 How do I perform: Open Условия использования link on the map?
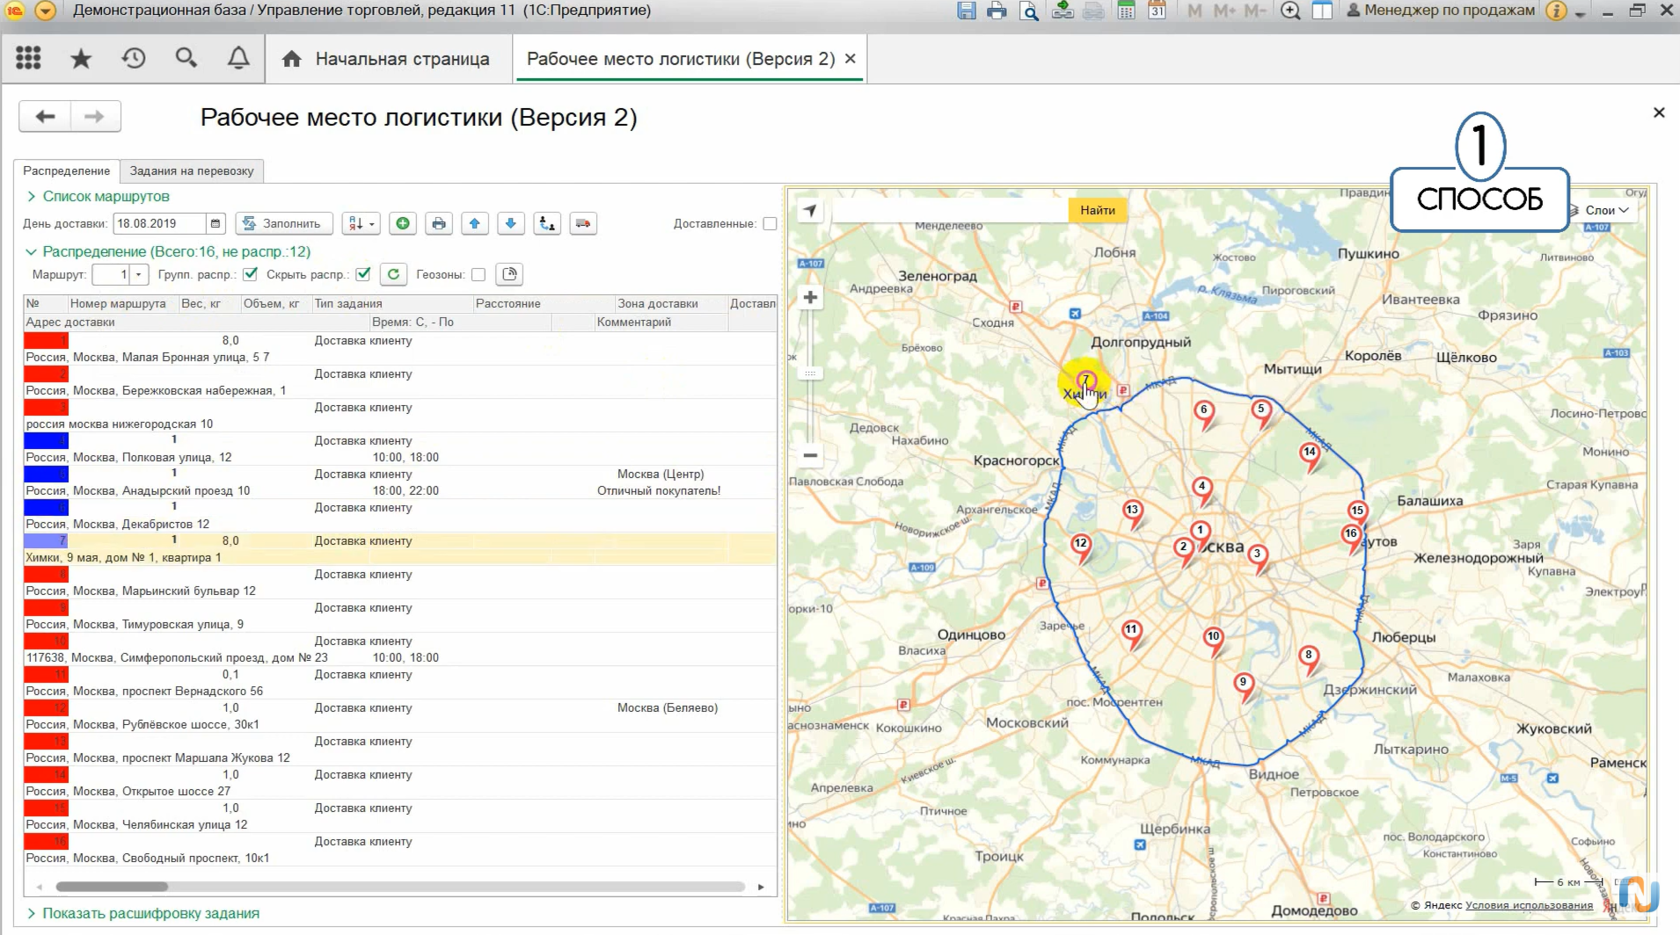pos(1529,906)
